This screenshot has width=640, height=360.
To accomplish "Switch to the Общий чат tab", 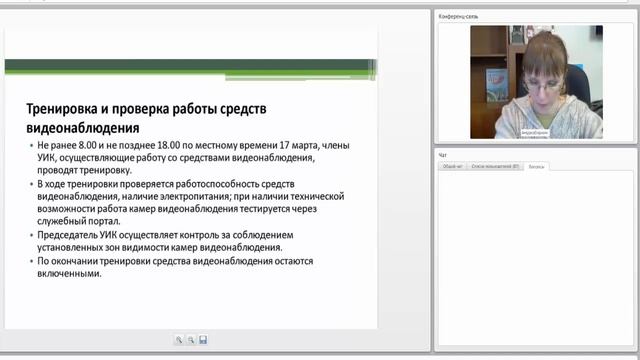I will pos(453,167).
